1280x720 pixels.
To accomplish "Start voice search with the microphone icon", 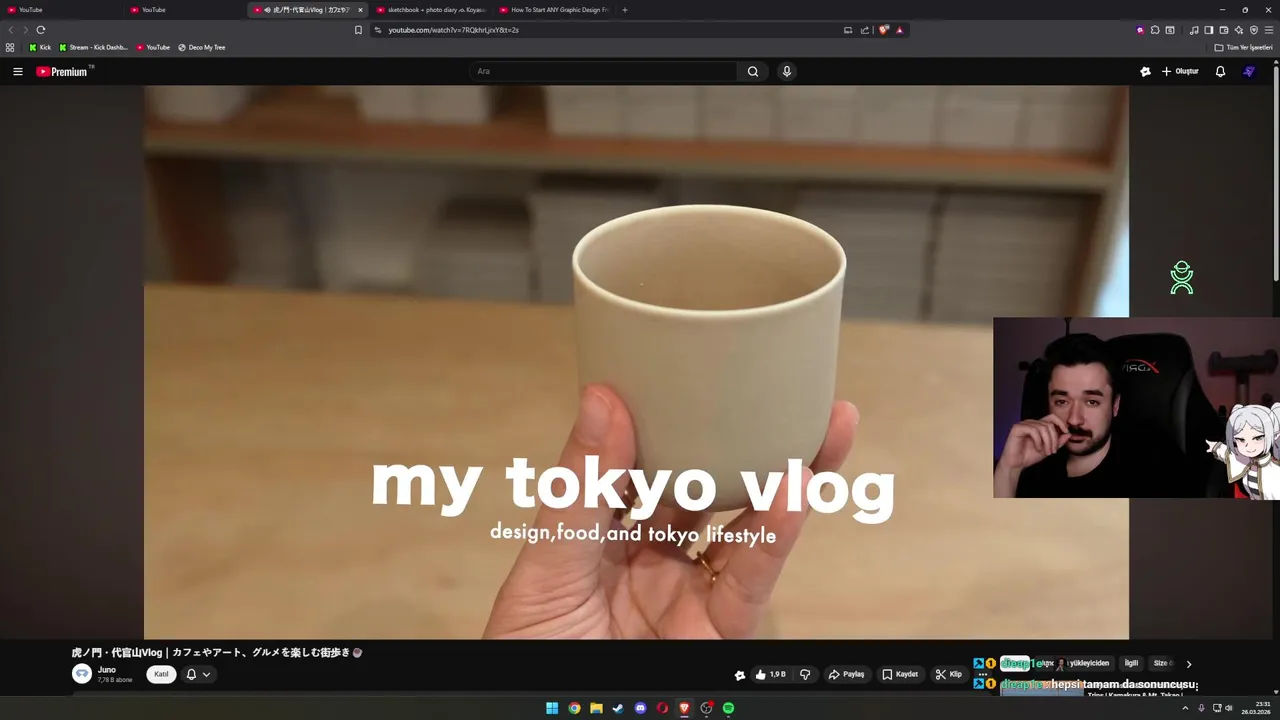I will pyautogui.click(x=787, y=71).
